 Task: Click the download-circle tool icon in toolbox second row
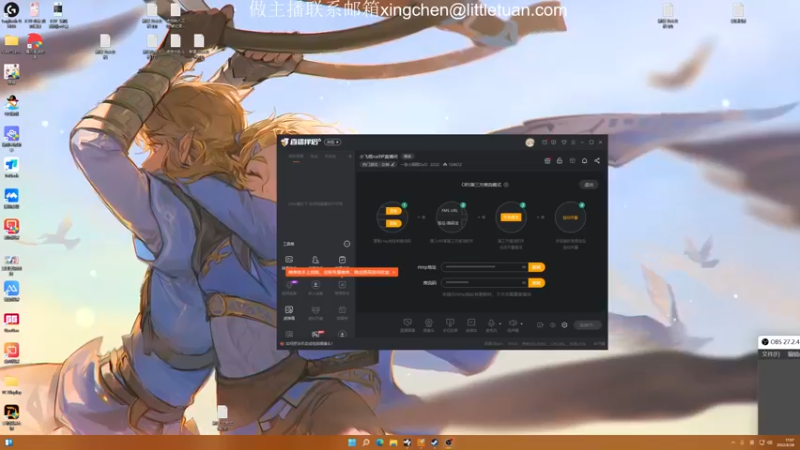click(316, 285)
